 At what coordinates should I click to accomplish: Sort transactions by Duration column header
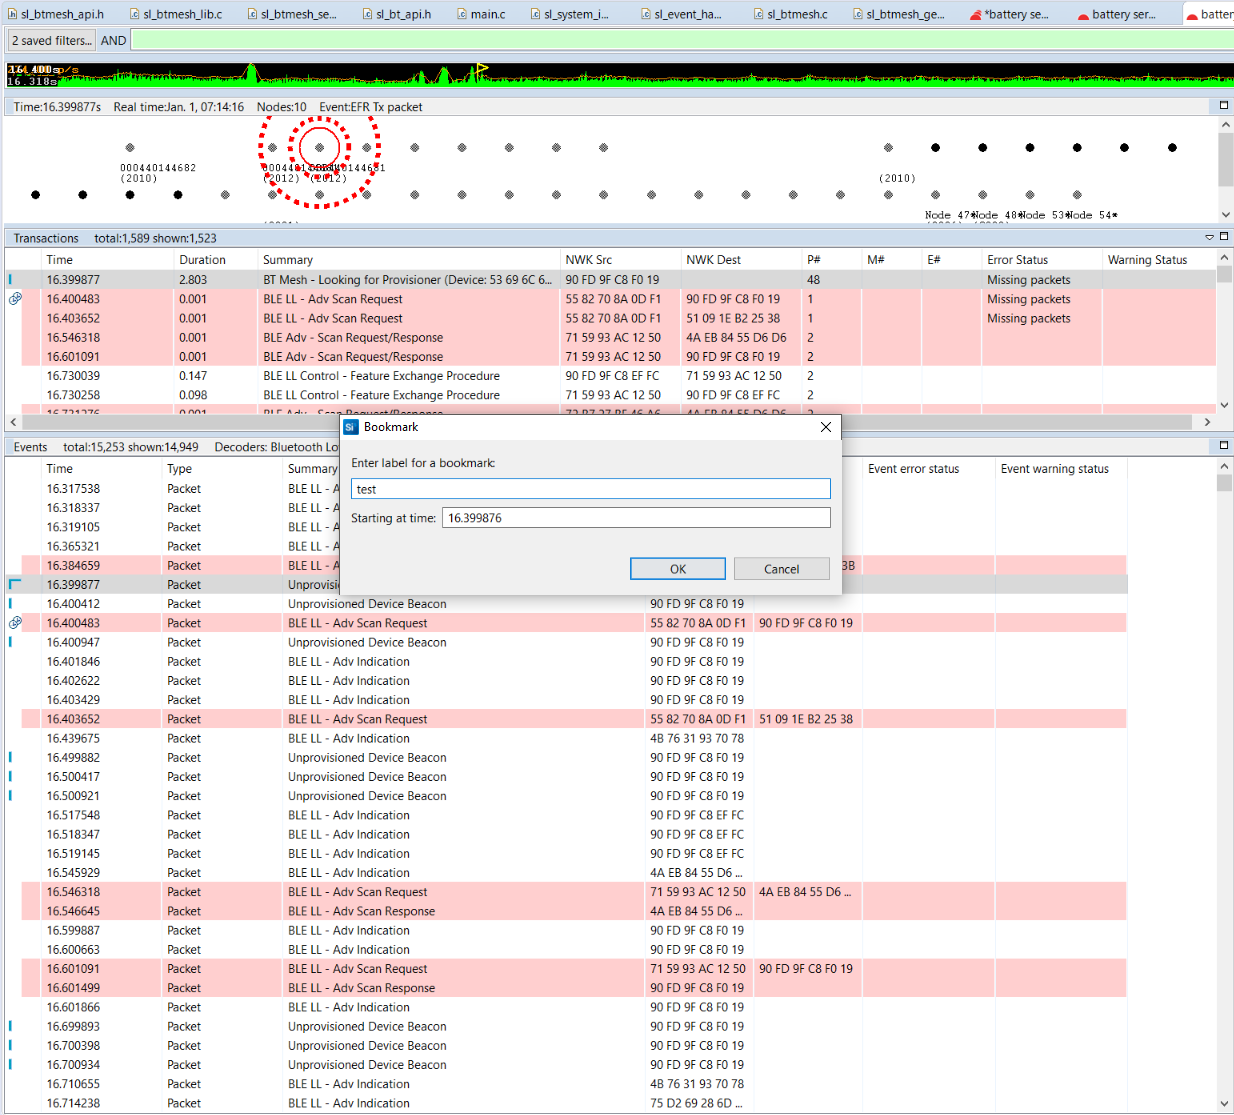[x=203, y=260]
